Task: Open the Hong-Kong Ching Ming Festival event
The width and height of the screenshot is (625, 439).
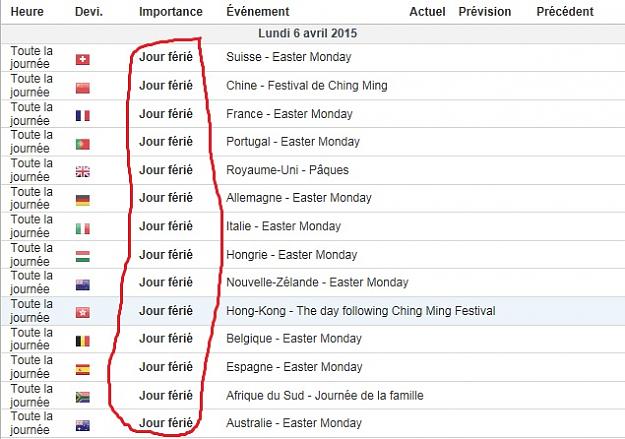Action: 361,311
